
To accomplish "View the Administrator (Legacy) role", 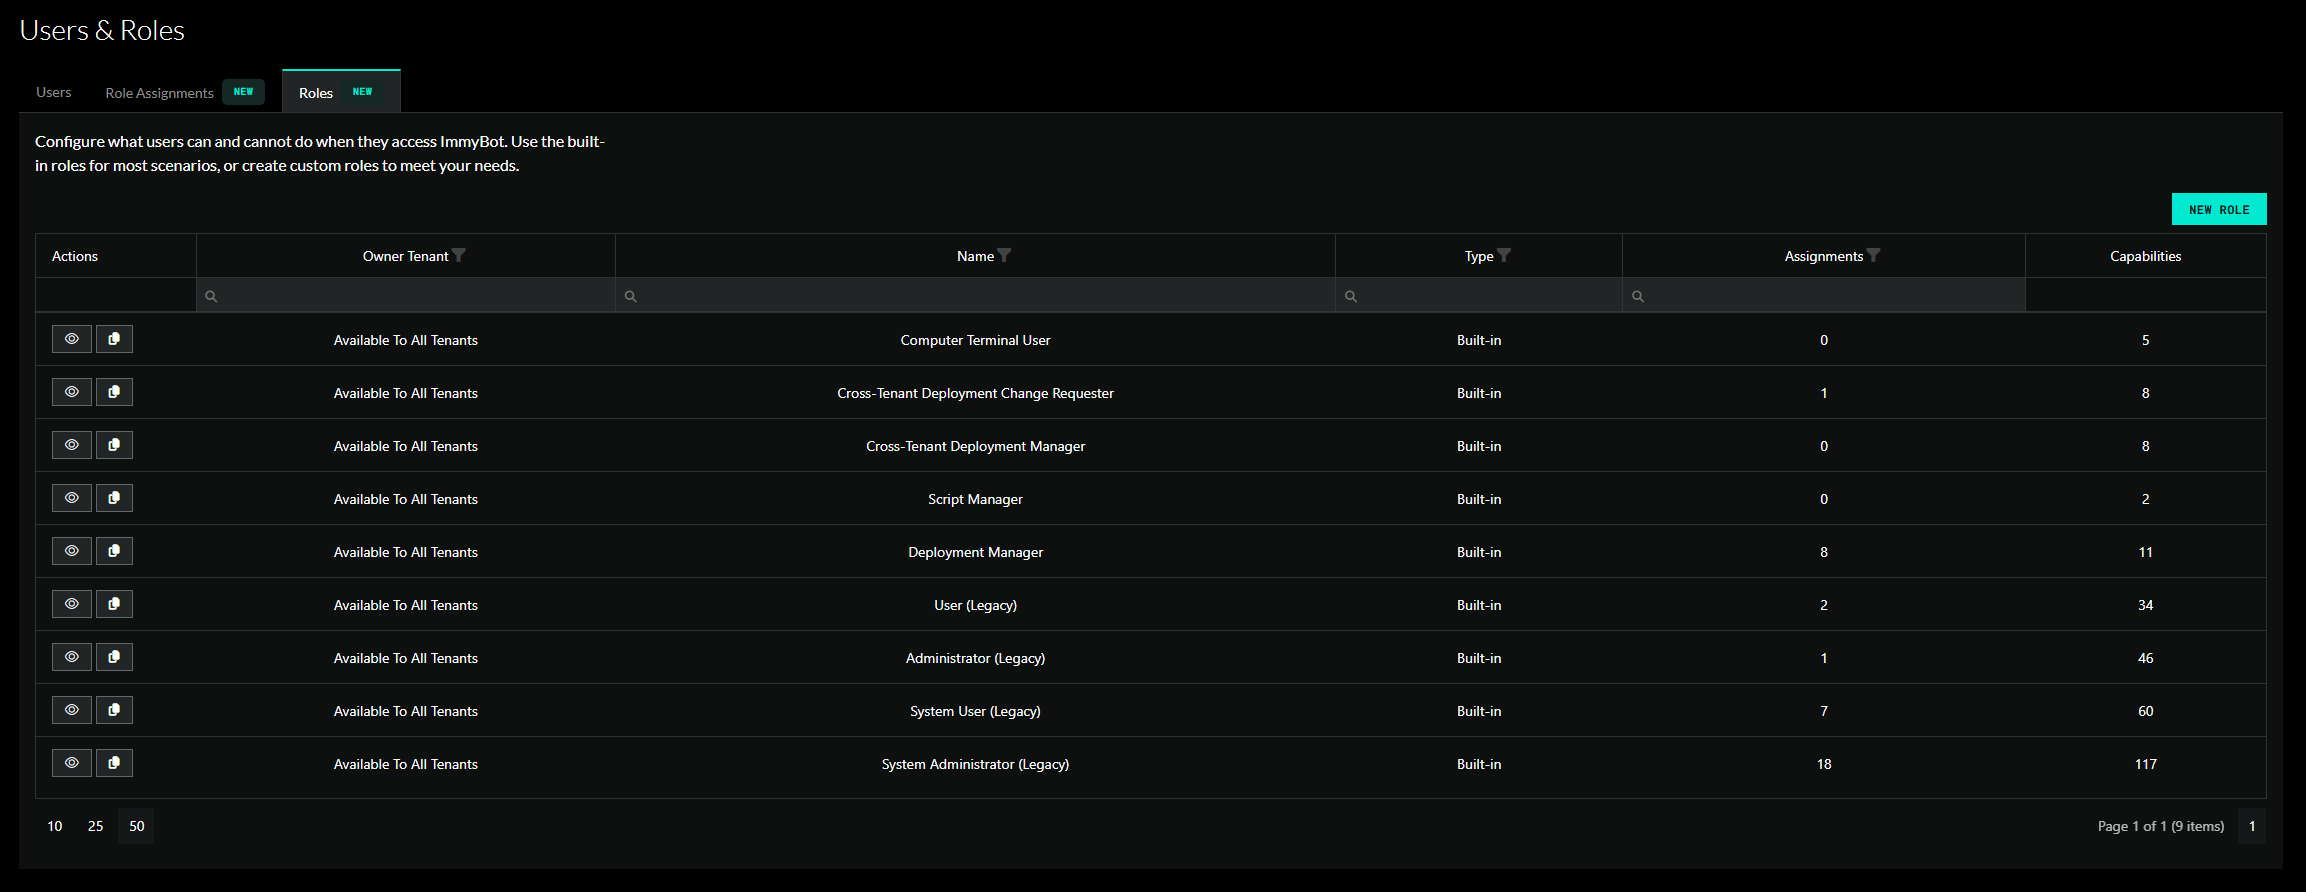I will click(x=72, y=657).
